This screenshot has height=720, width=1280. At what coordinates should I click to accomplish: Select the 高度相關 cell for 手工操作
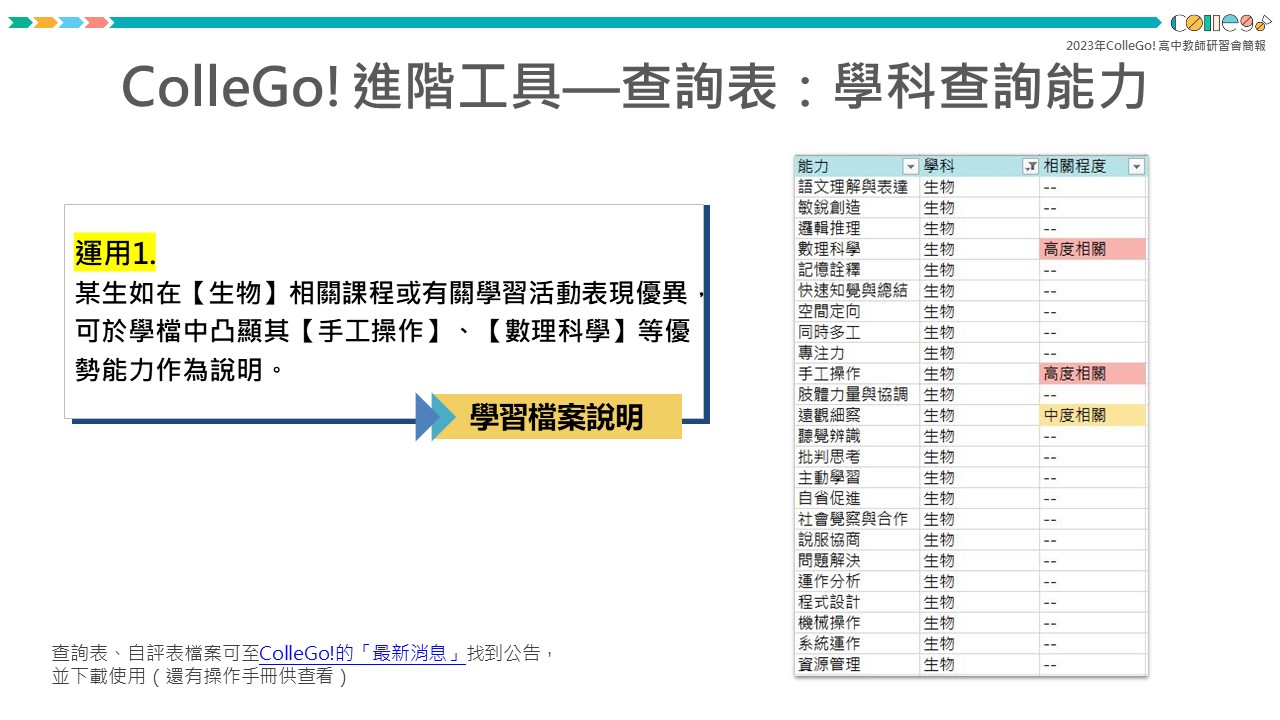point(1092,374)
